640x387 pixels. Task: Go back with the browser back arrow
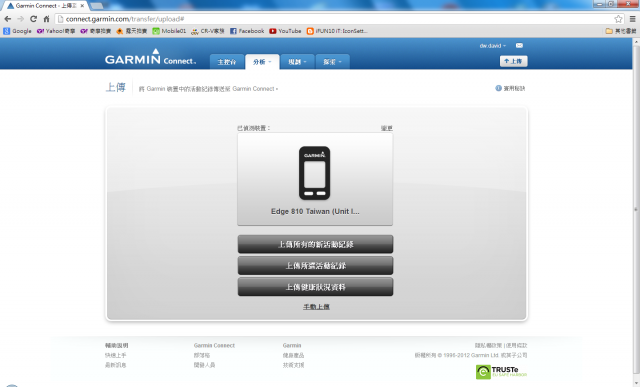coord(7,19)
